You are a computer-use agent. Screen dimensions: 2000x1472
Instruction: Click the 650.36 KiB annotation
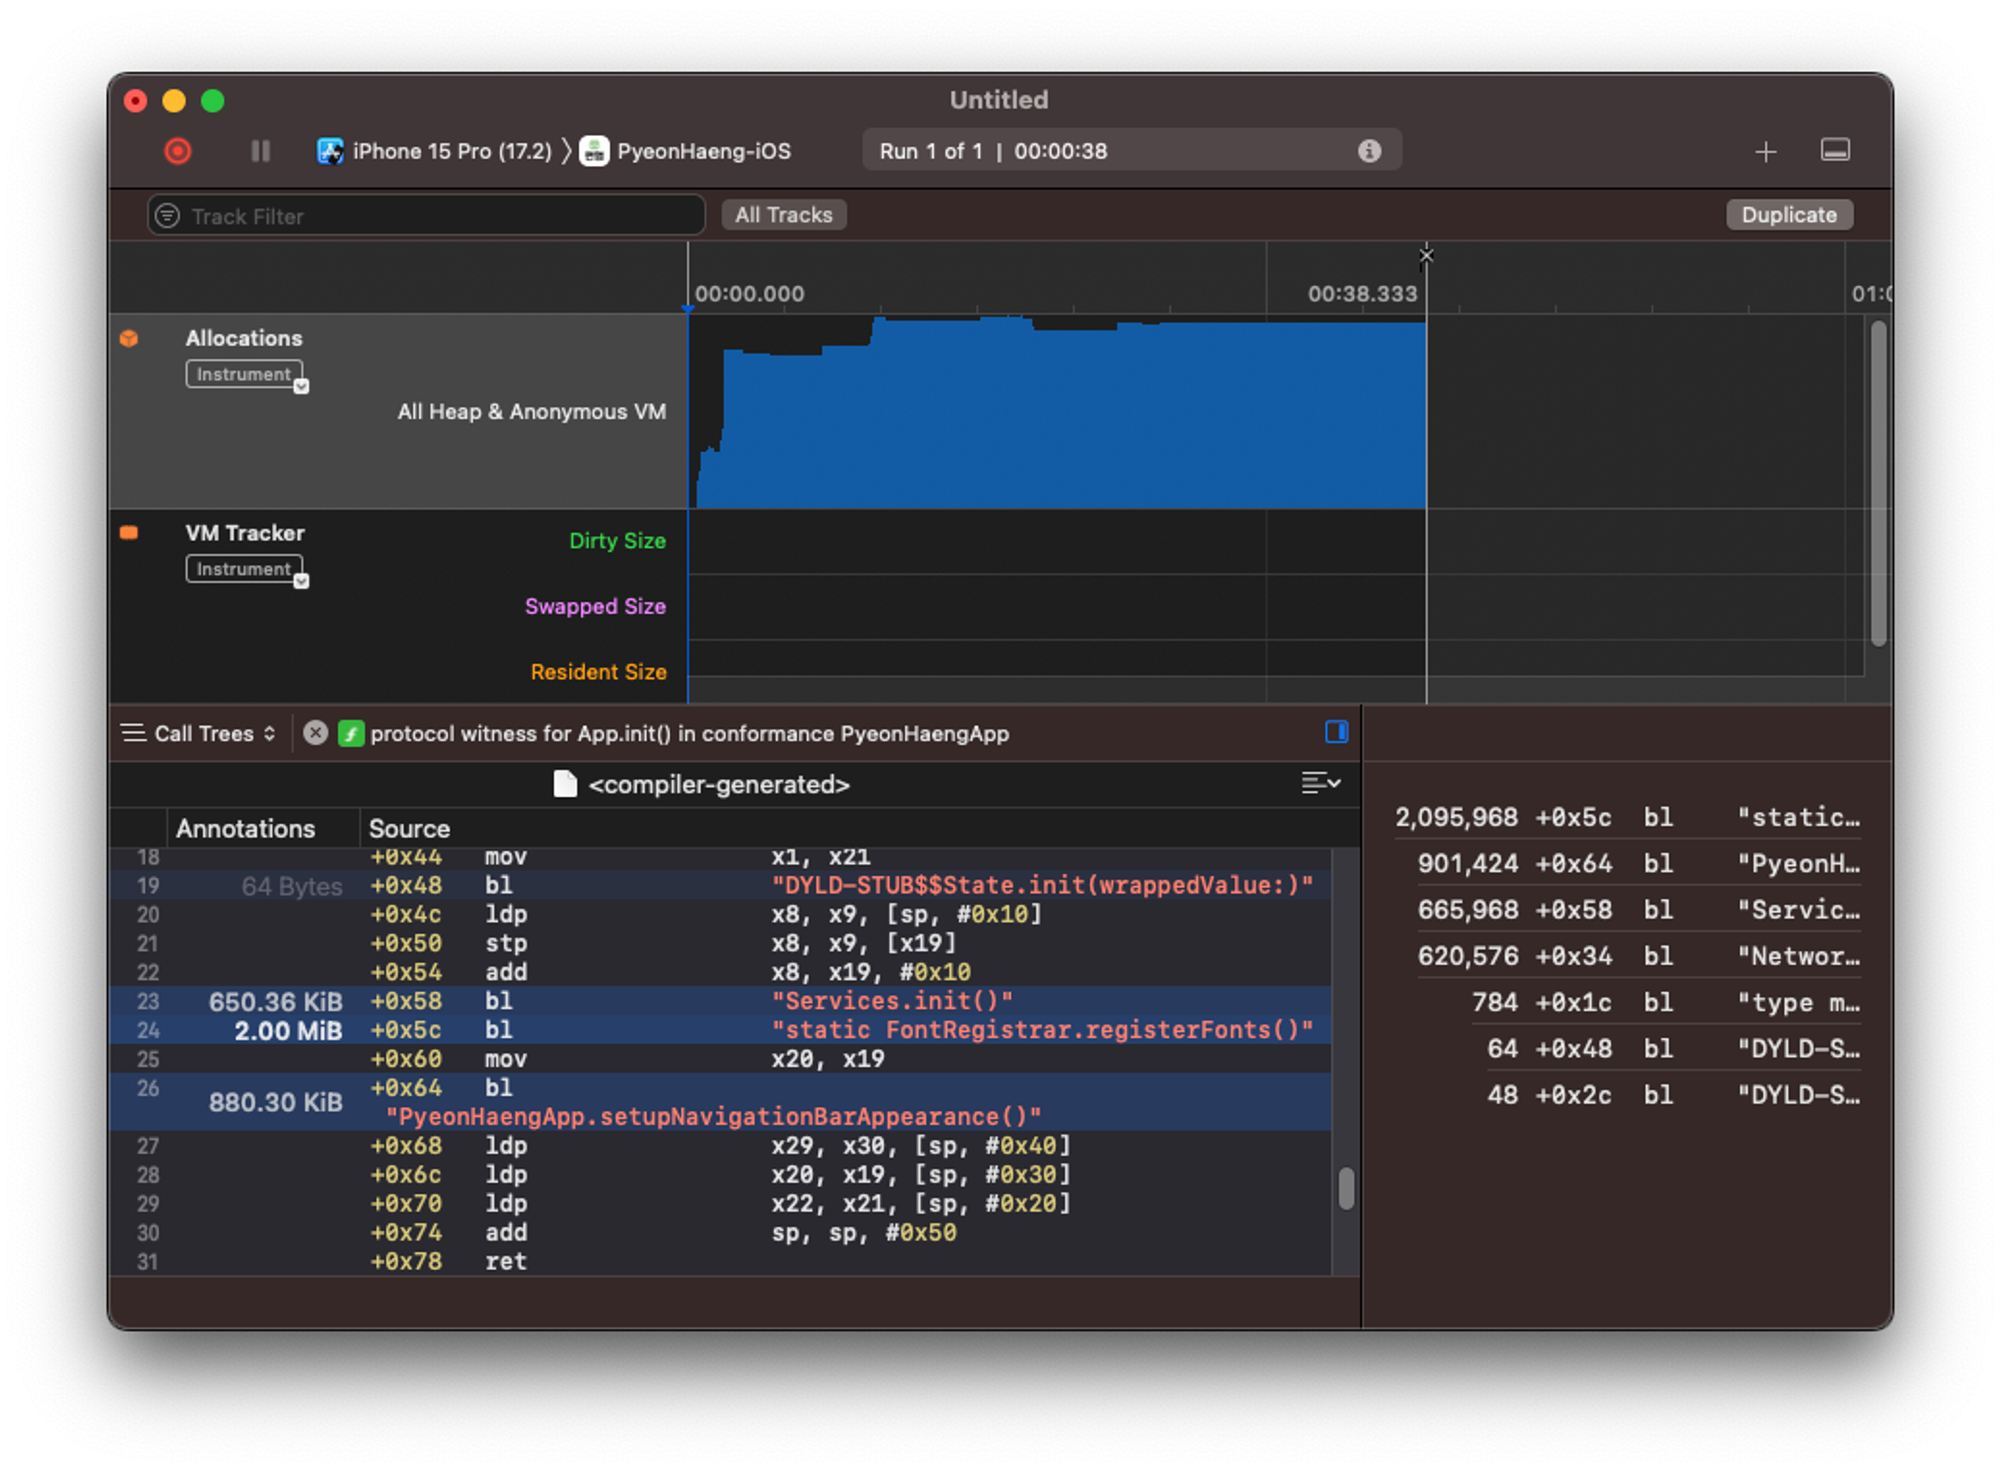pos(275,1002)
